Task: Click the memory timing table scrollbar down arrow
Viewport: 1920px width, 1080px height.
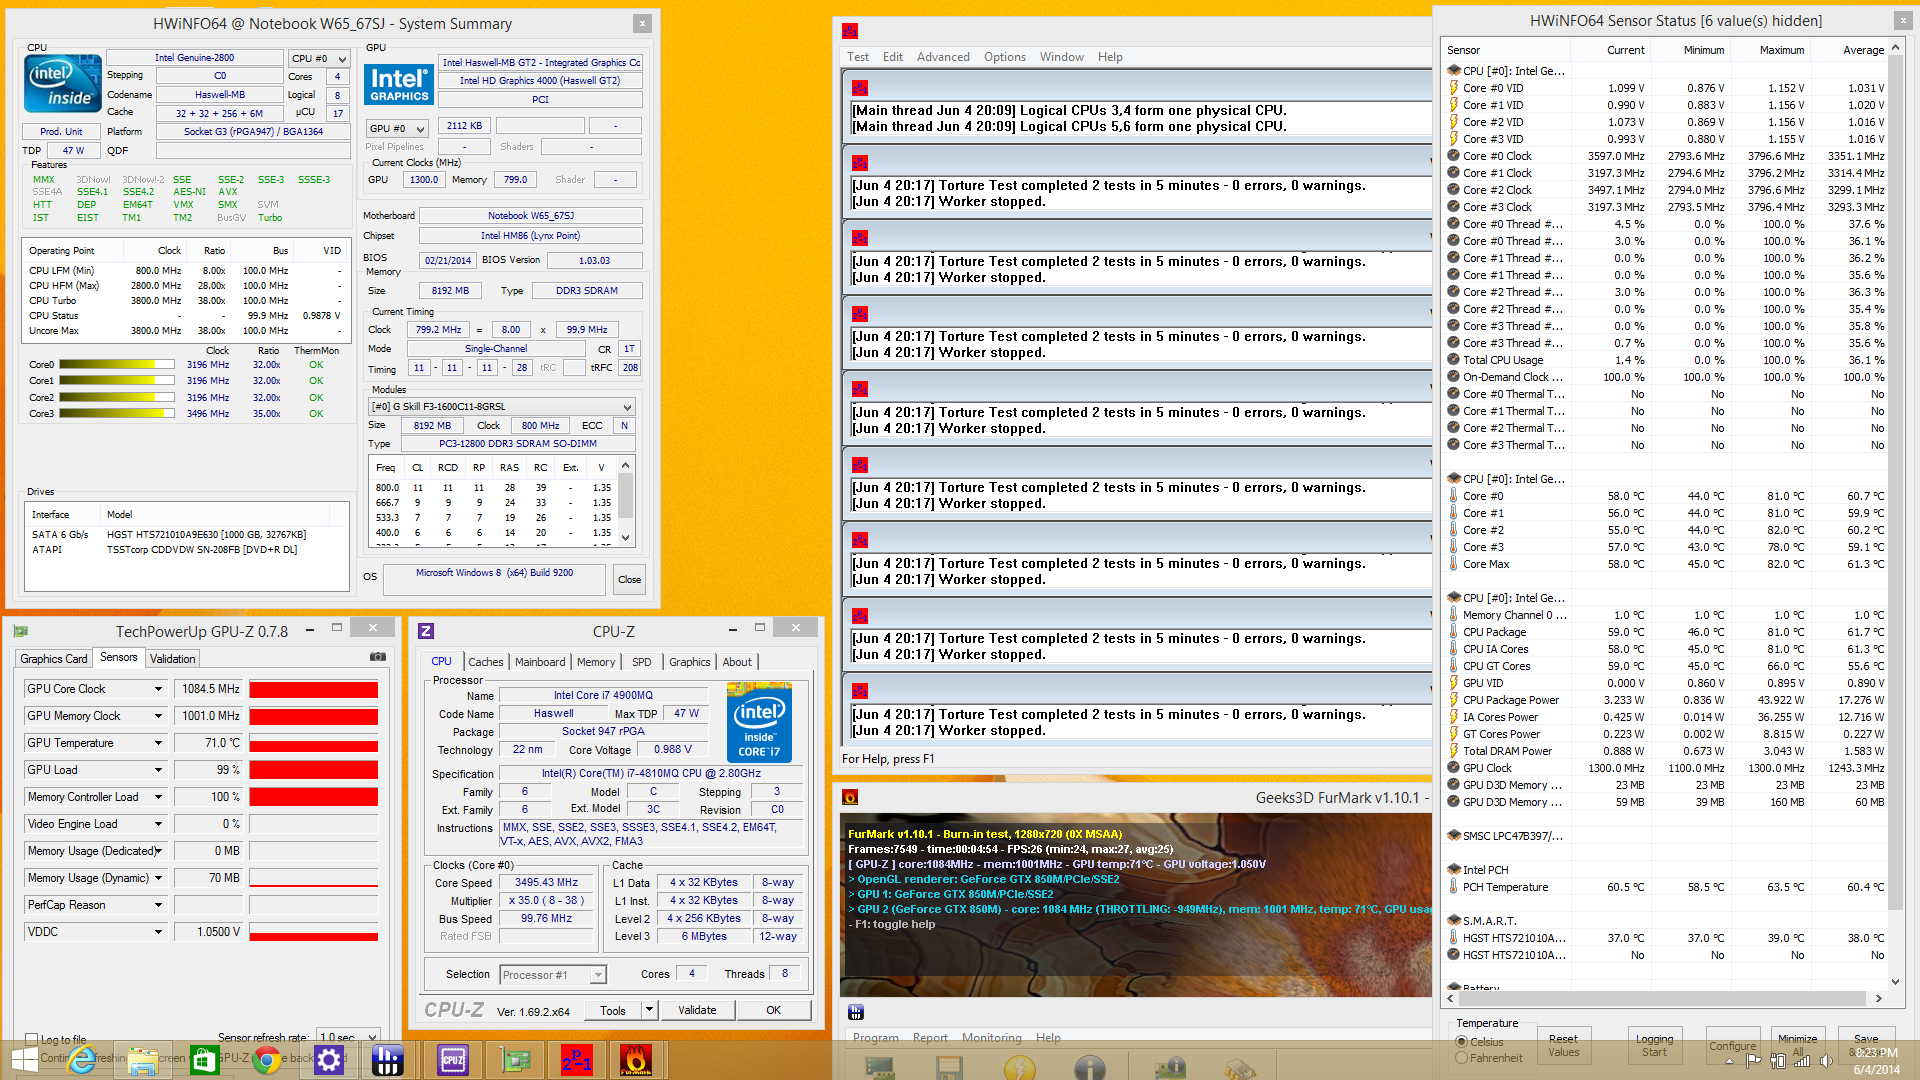Action: (626, 538)
